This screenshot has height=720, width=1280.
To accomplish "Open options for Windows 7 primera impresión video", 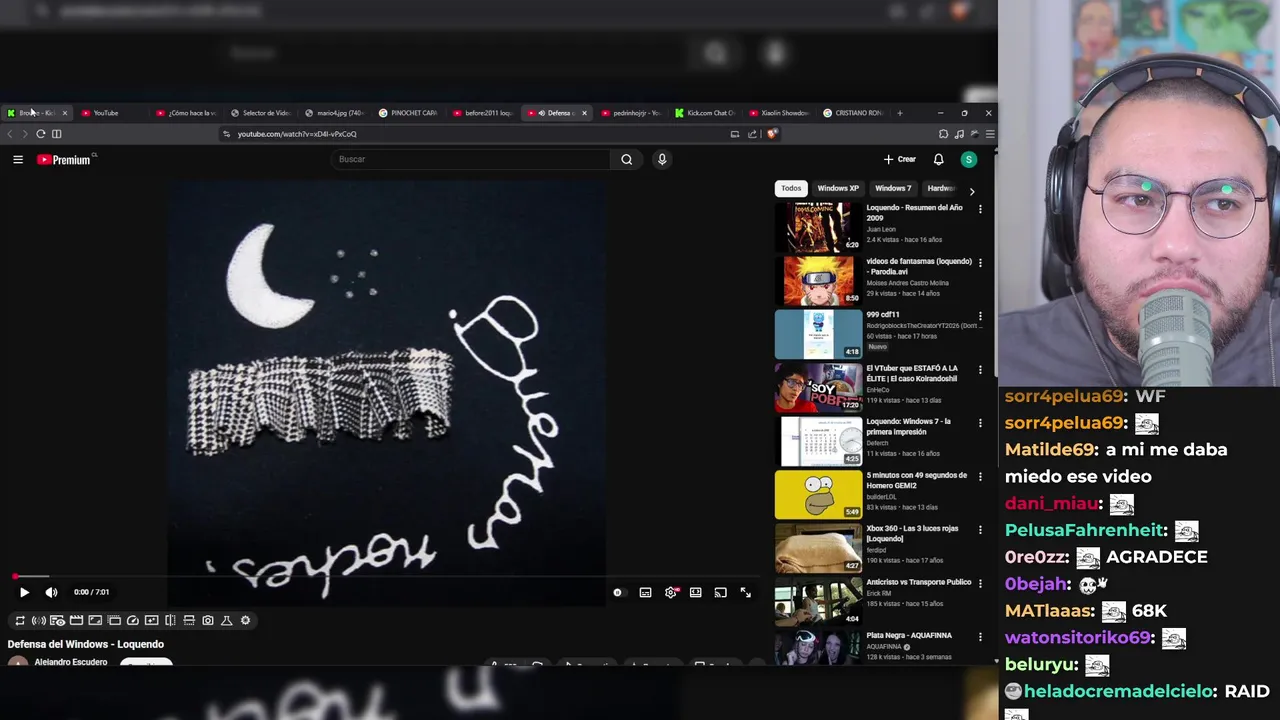I will tap(980, 423).
